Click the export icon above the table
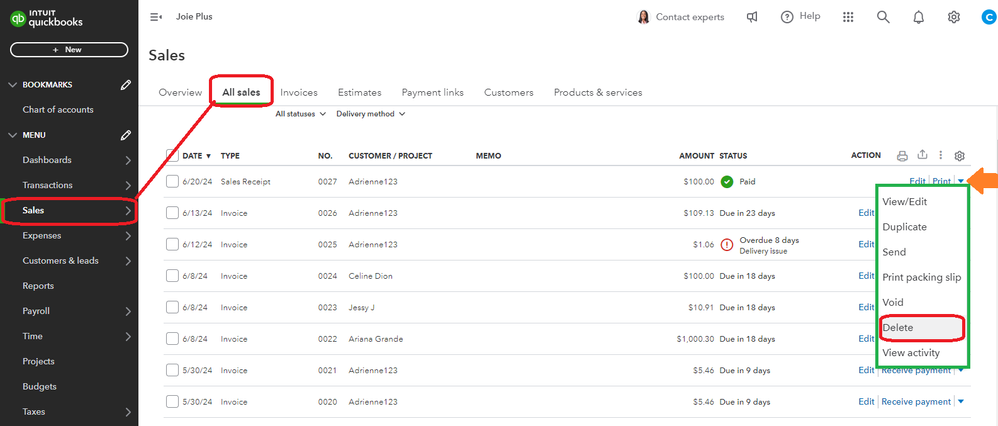This screenshot has height=426, width=998. 921,156
